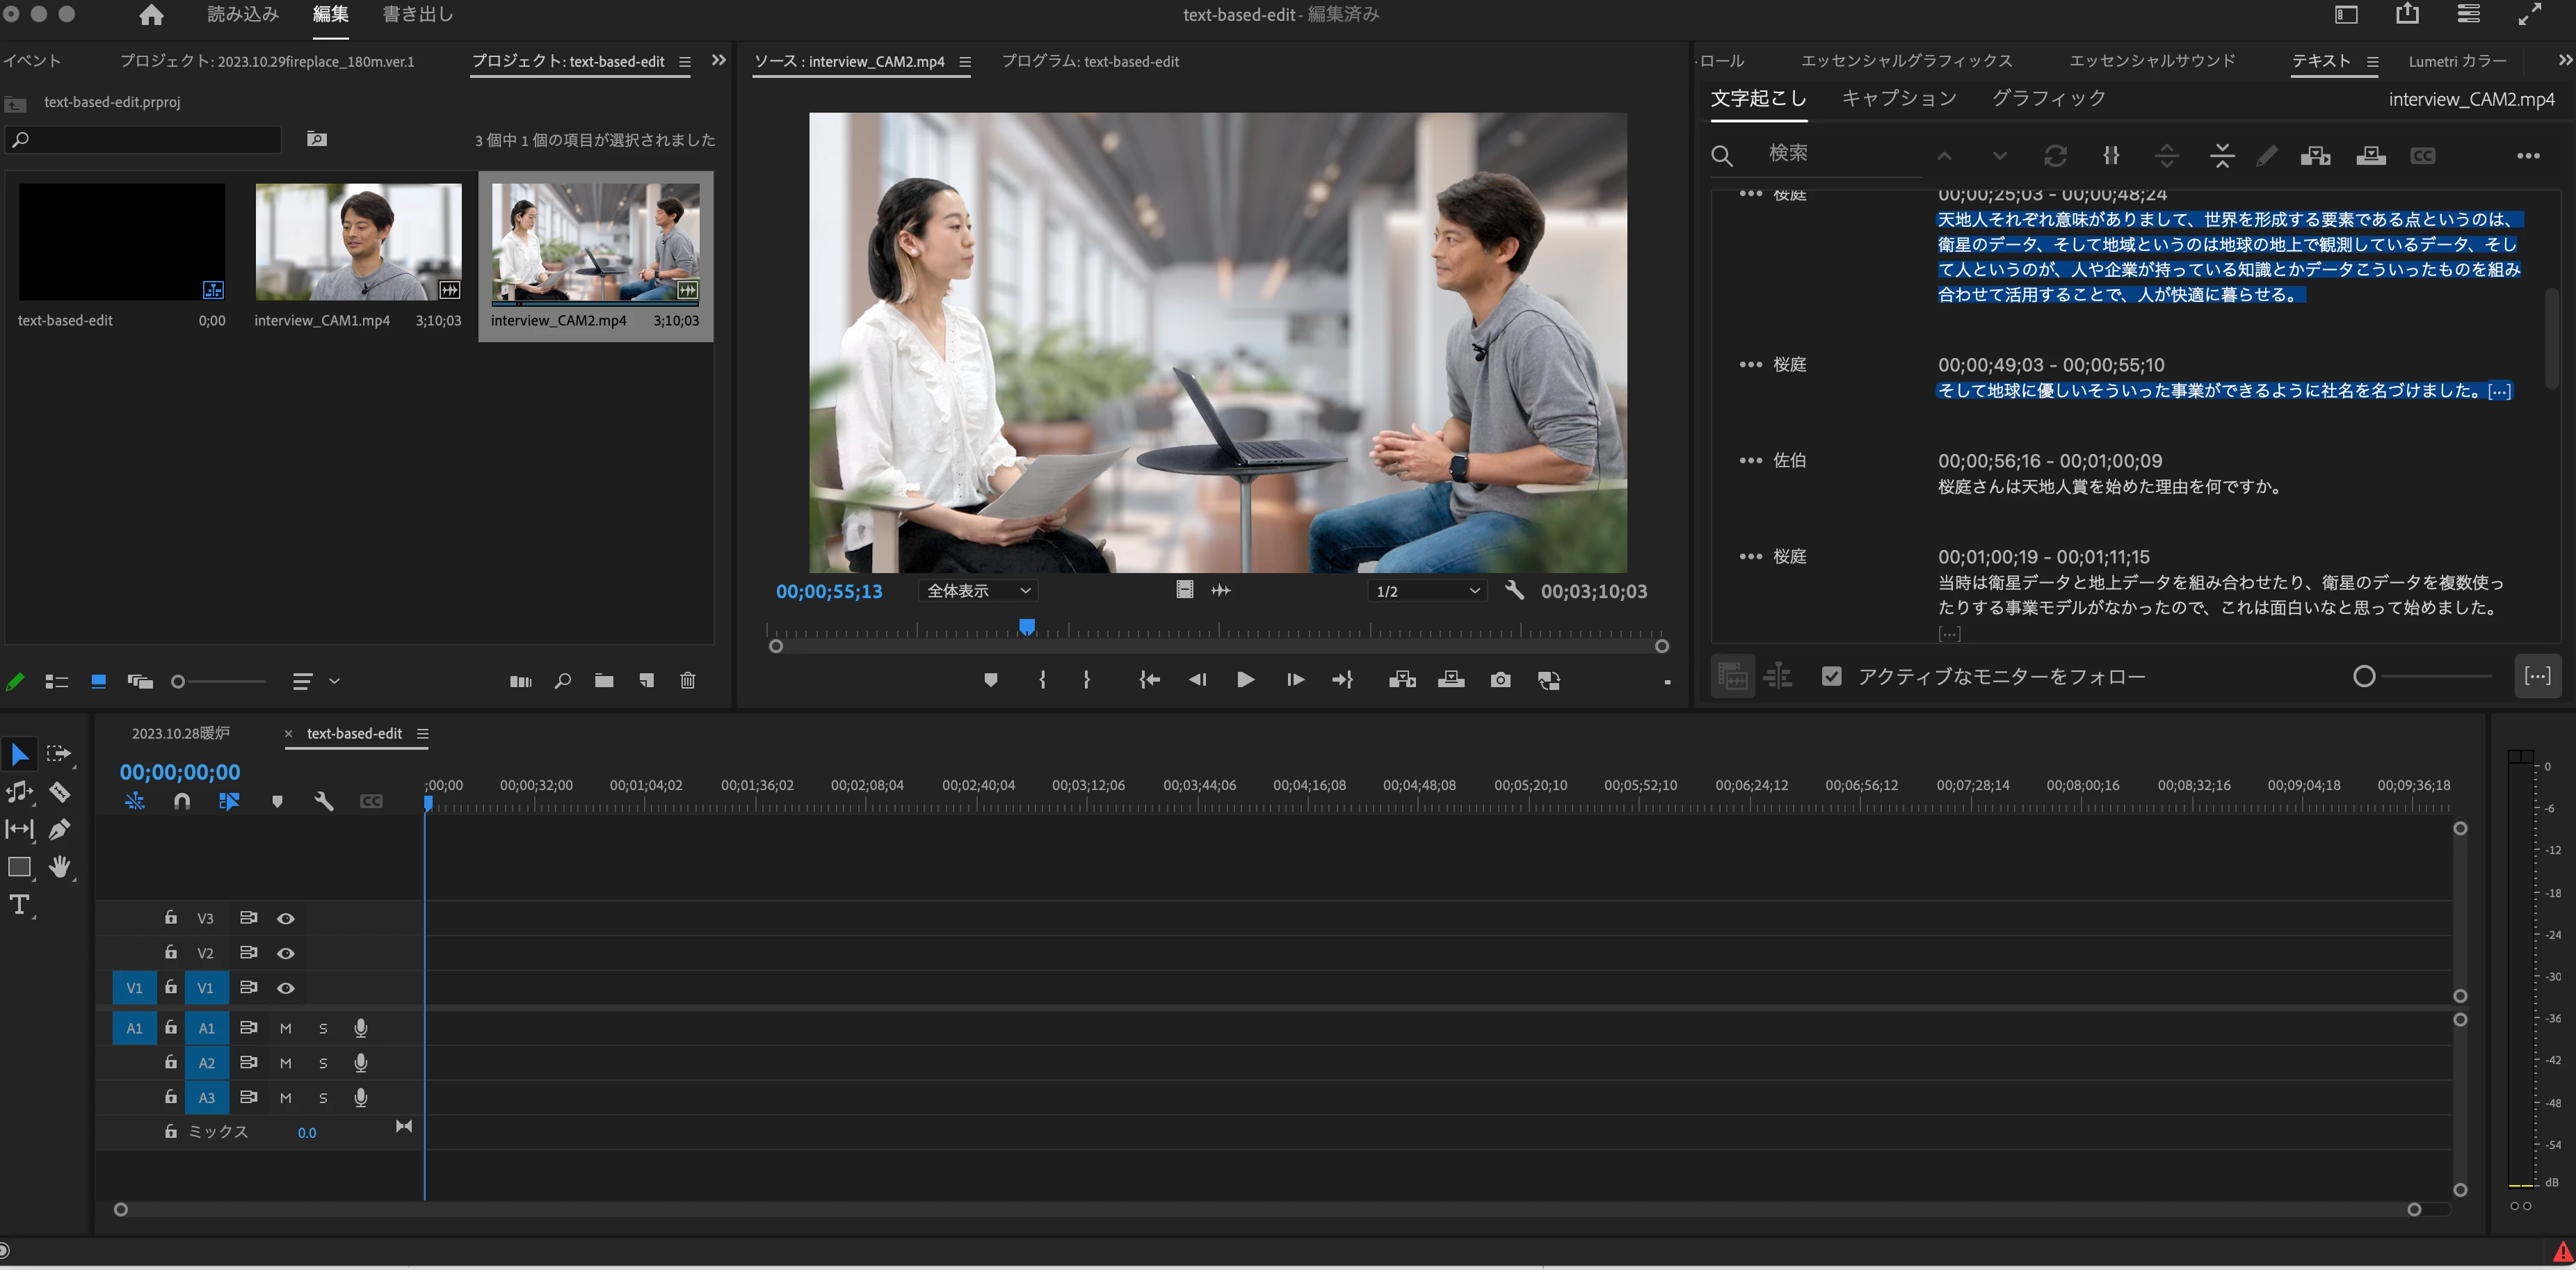This screenshot has width=2576, height=1270.
Task: Click the Play button in Source monitor
Action: (x=1245, y=680)
